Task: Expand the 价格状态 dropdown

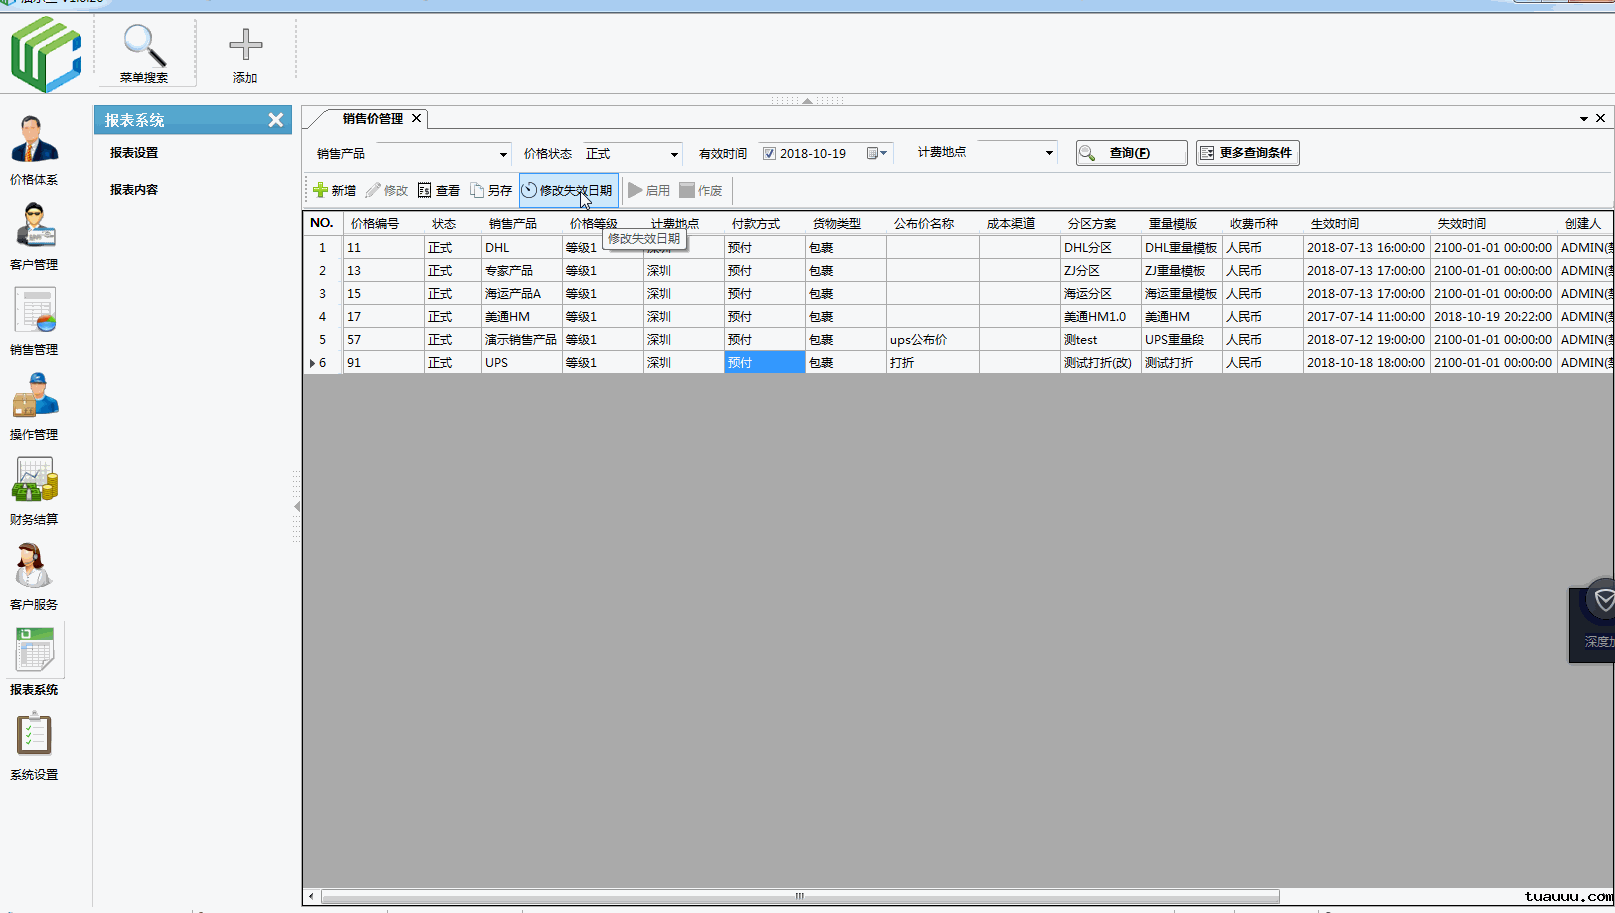Action: [x=674, y=154]
